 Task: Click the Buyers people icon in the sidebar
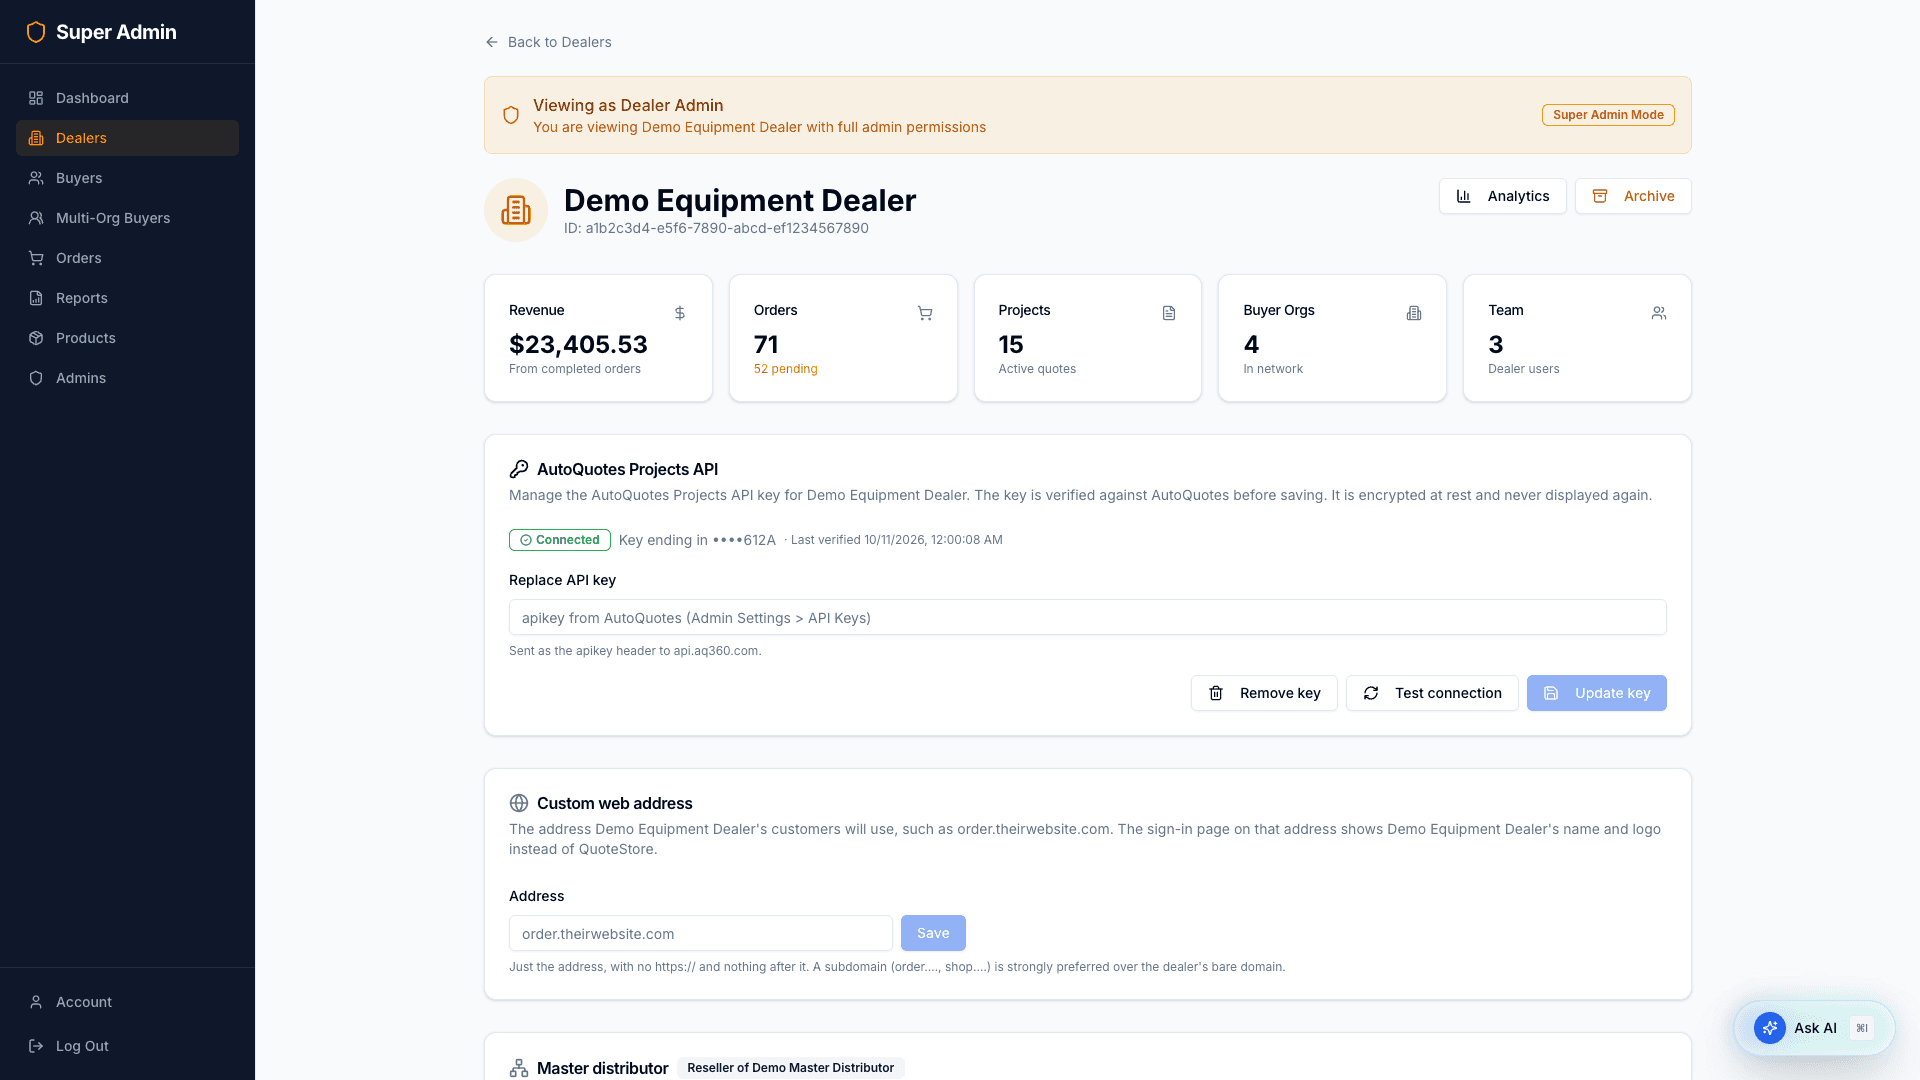pyautogui.click(x=36, y=178)
